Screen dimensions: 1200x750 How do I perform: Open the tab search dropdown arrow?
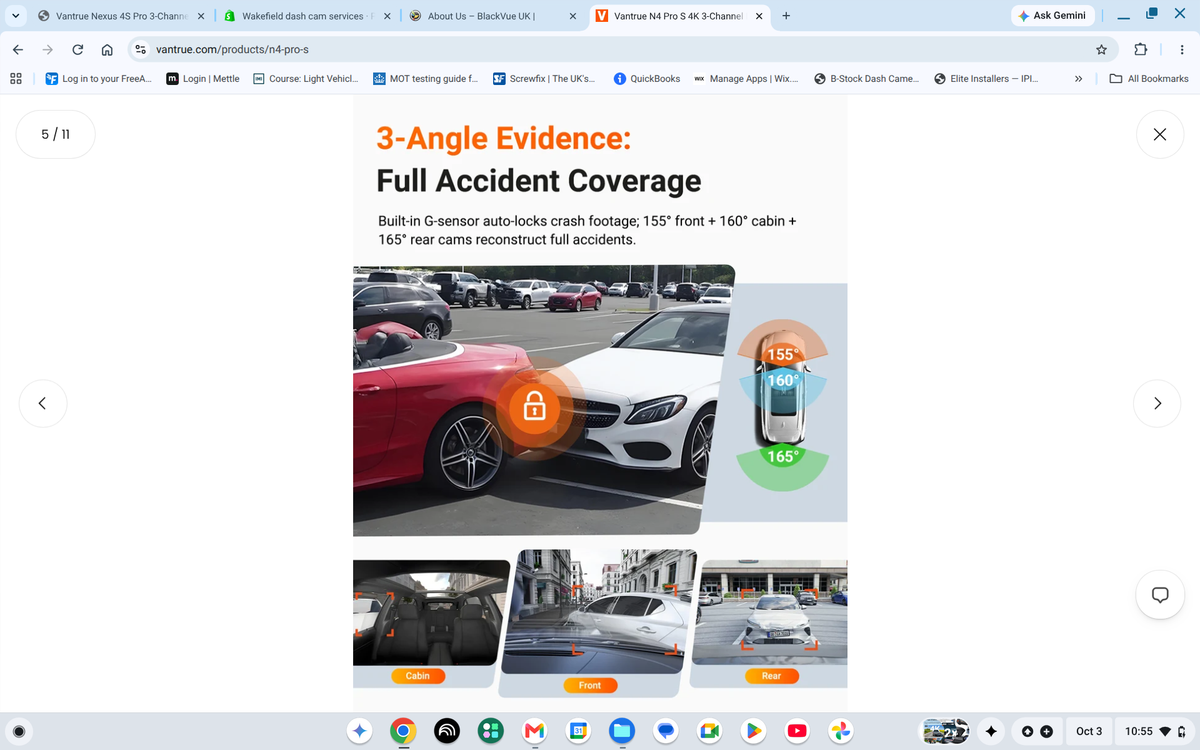15,15
